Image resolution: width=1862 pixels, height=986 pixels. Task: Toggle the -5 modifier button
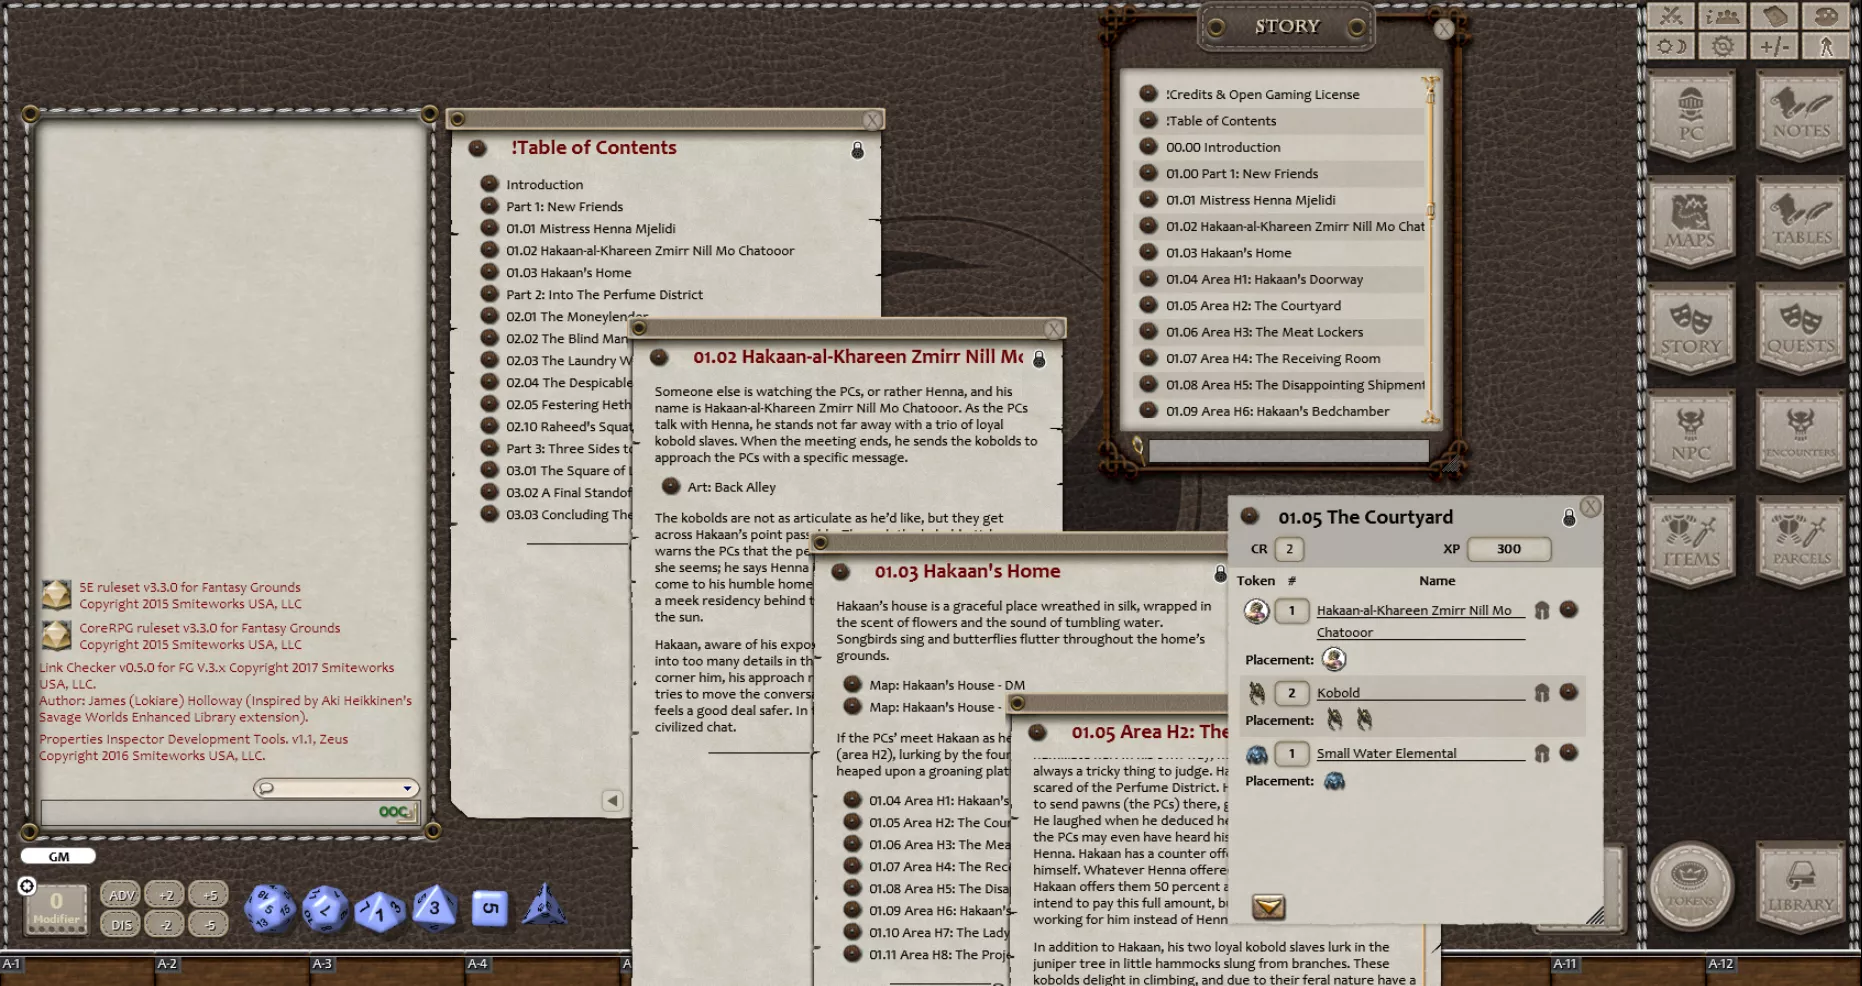[x=209, y=925]
